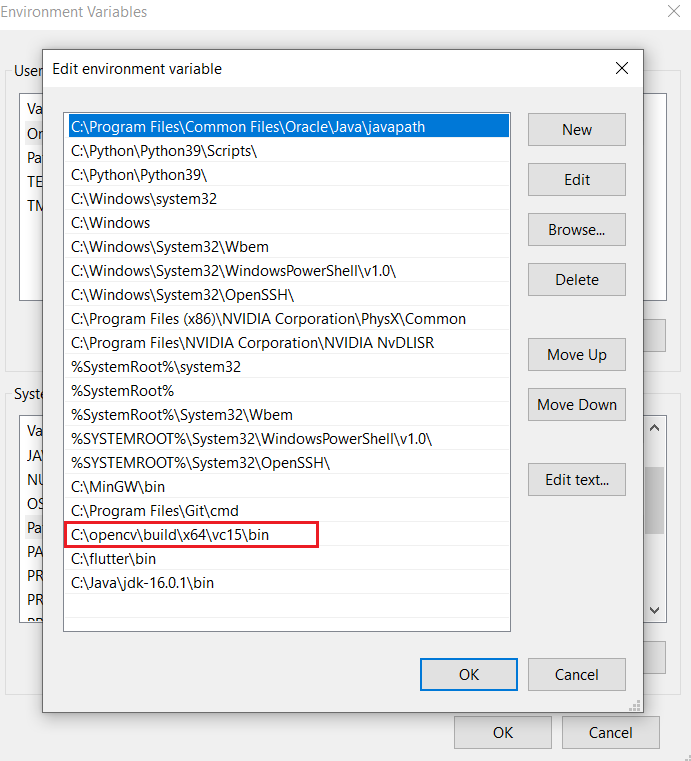Select the %SystemRoot% path entry

(287, 391)
